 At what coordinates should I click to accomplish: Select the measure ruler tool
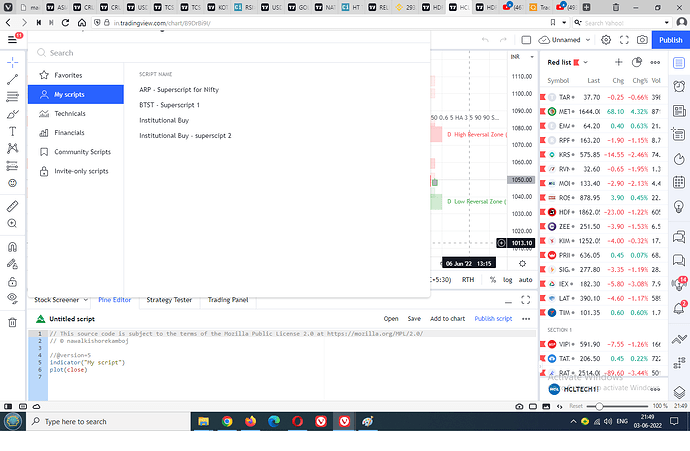12,206
